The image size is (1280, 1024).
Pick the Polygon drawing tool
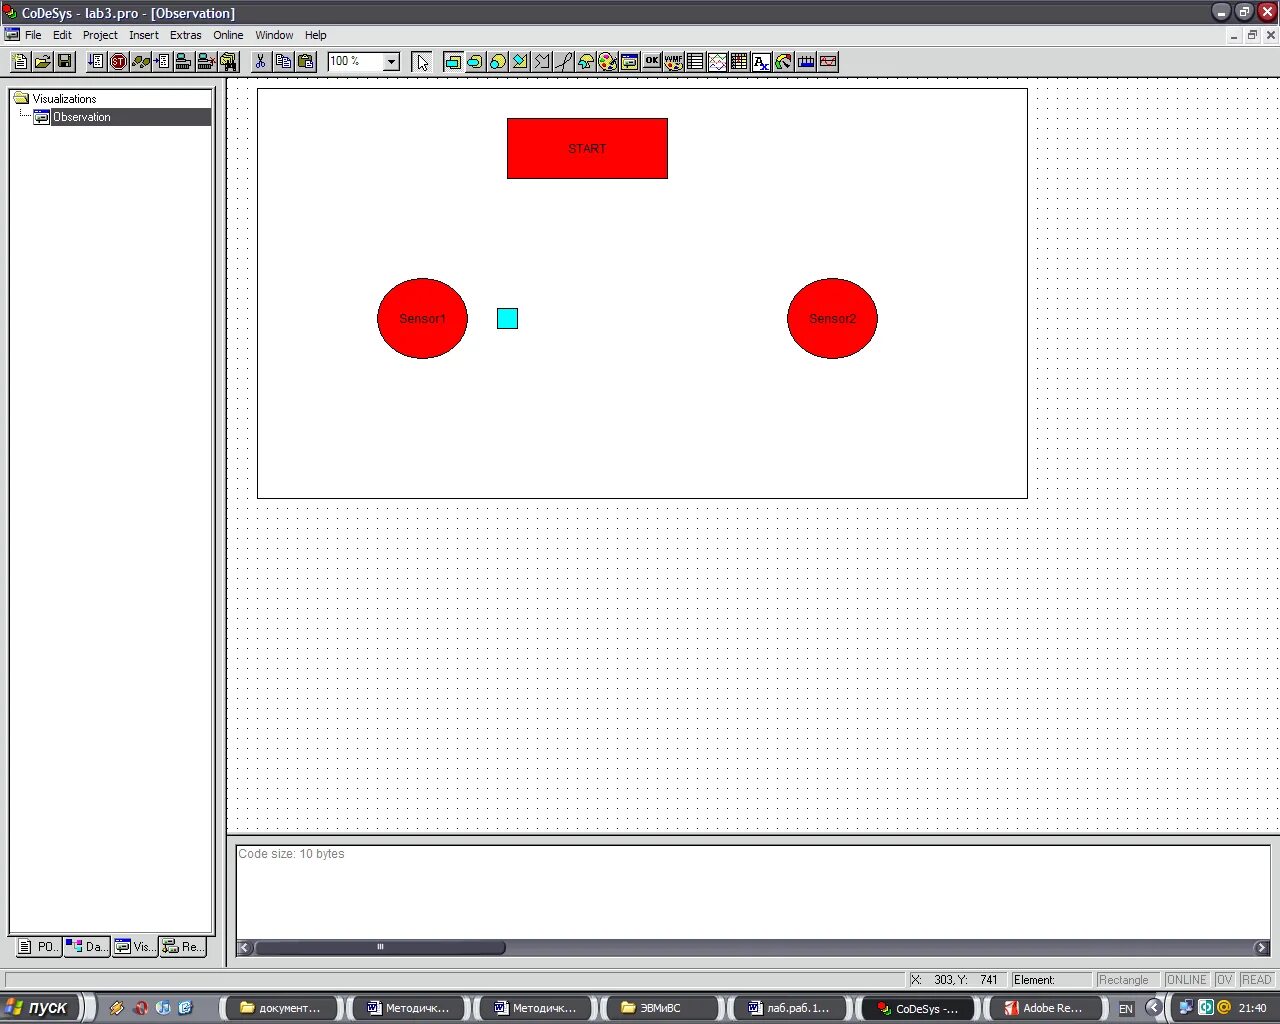519,62
